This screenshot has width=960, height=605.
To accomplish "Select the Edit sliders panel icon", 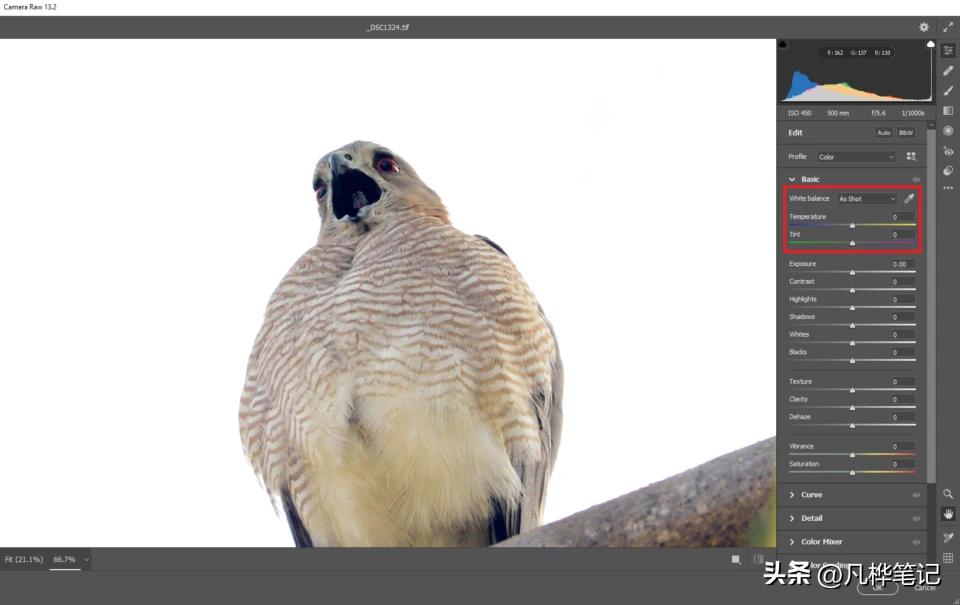I will coord(948,50).
